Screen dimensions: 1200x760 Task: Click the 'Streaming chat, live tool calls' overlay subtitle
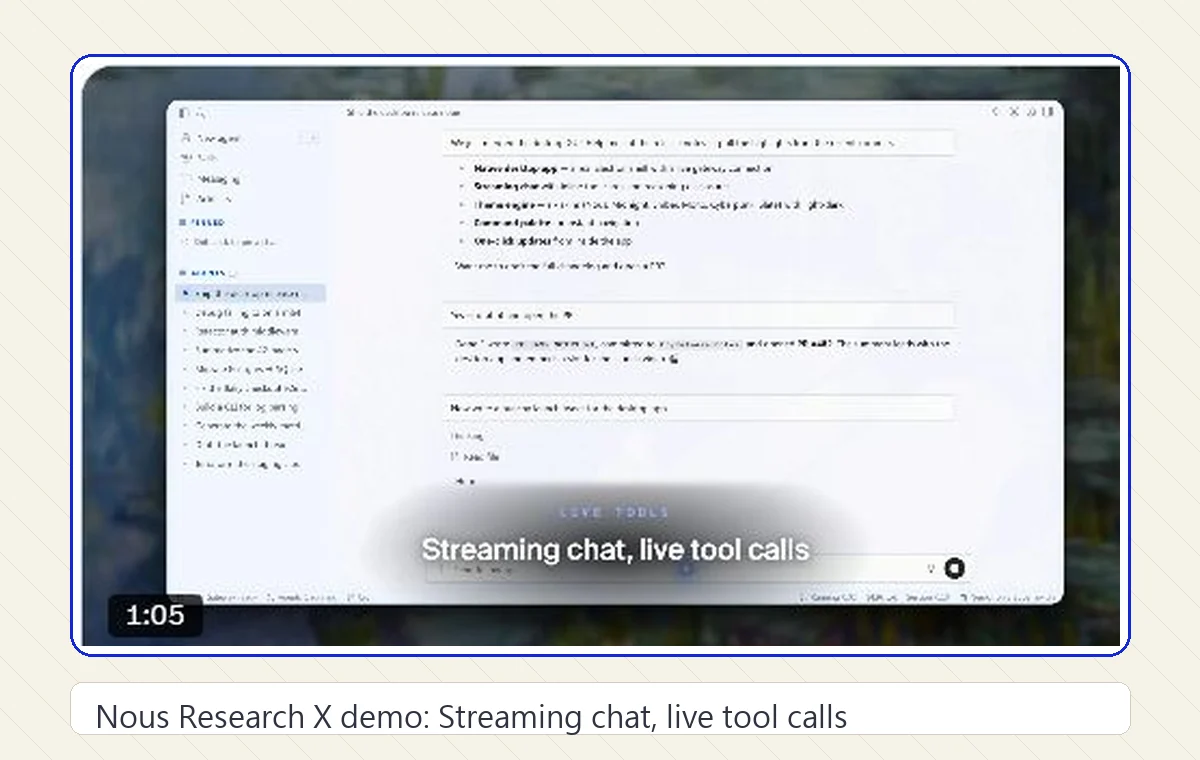tap(615, 549)
